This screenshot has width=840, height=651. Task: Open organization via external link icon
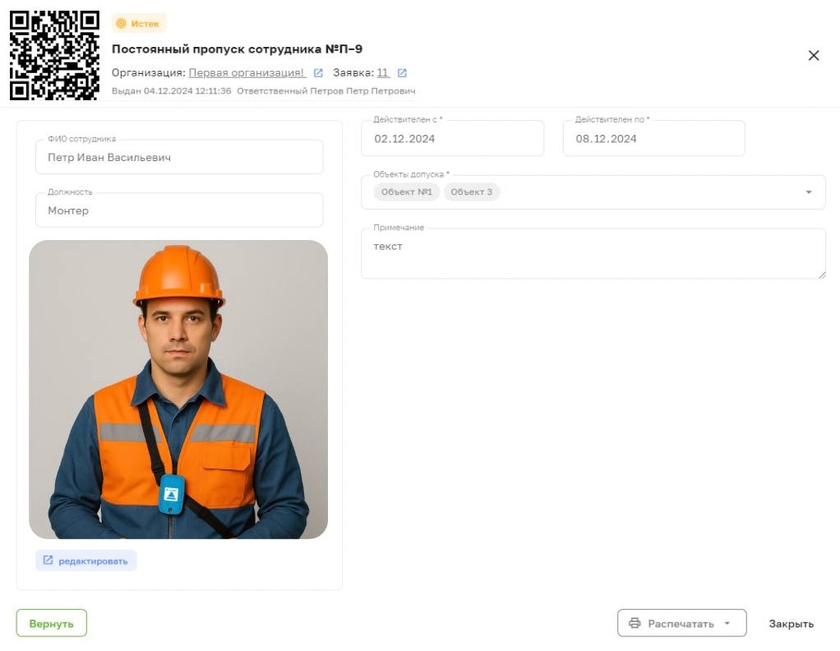(318, 73)
